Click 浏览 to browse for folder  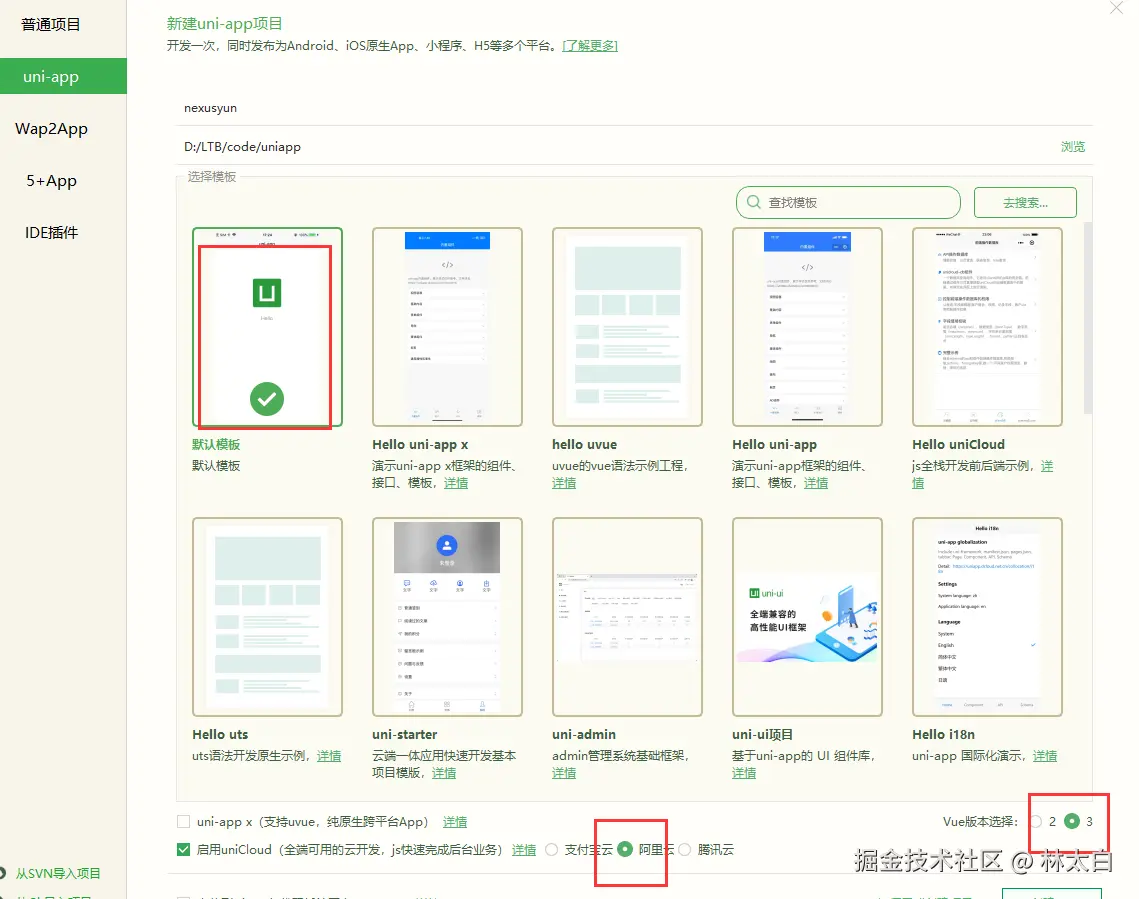[x=1072, y=147]
